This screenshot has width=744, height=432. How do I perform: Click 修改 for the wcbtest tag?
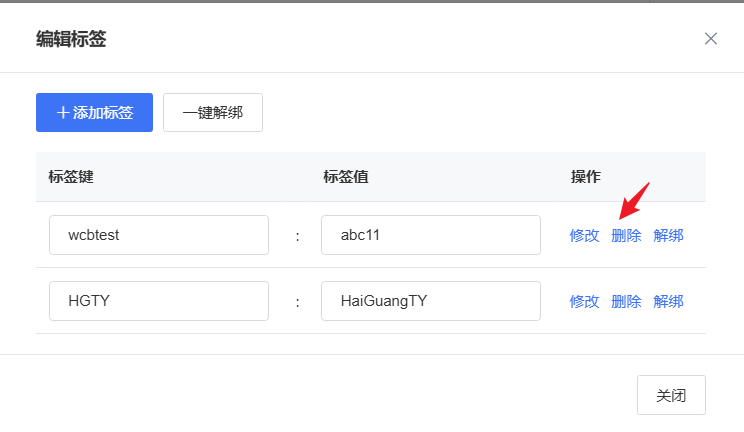(585, 235)
